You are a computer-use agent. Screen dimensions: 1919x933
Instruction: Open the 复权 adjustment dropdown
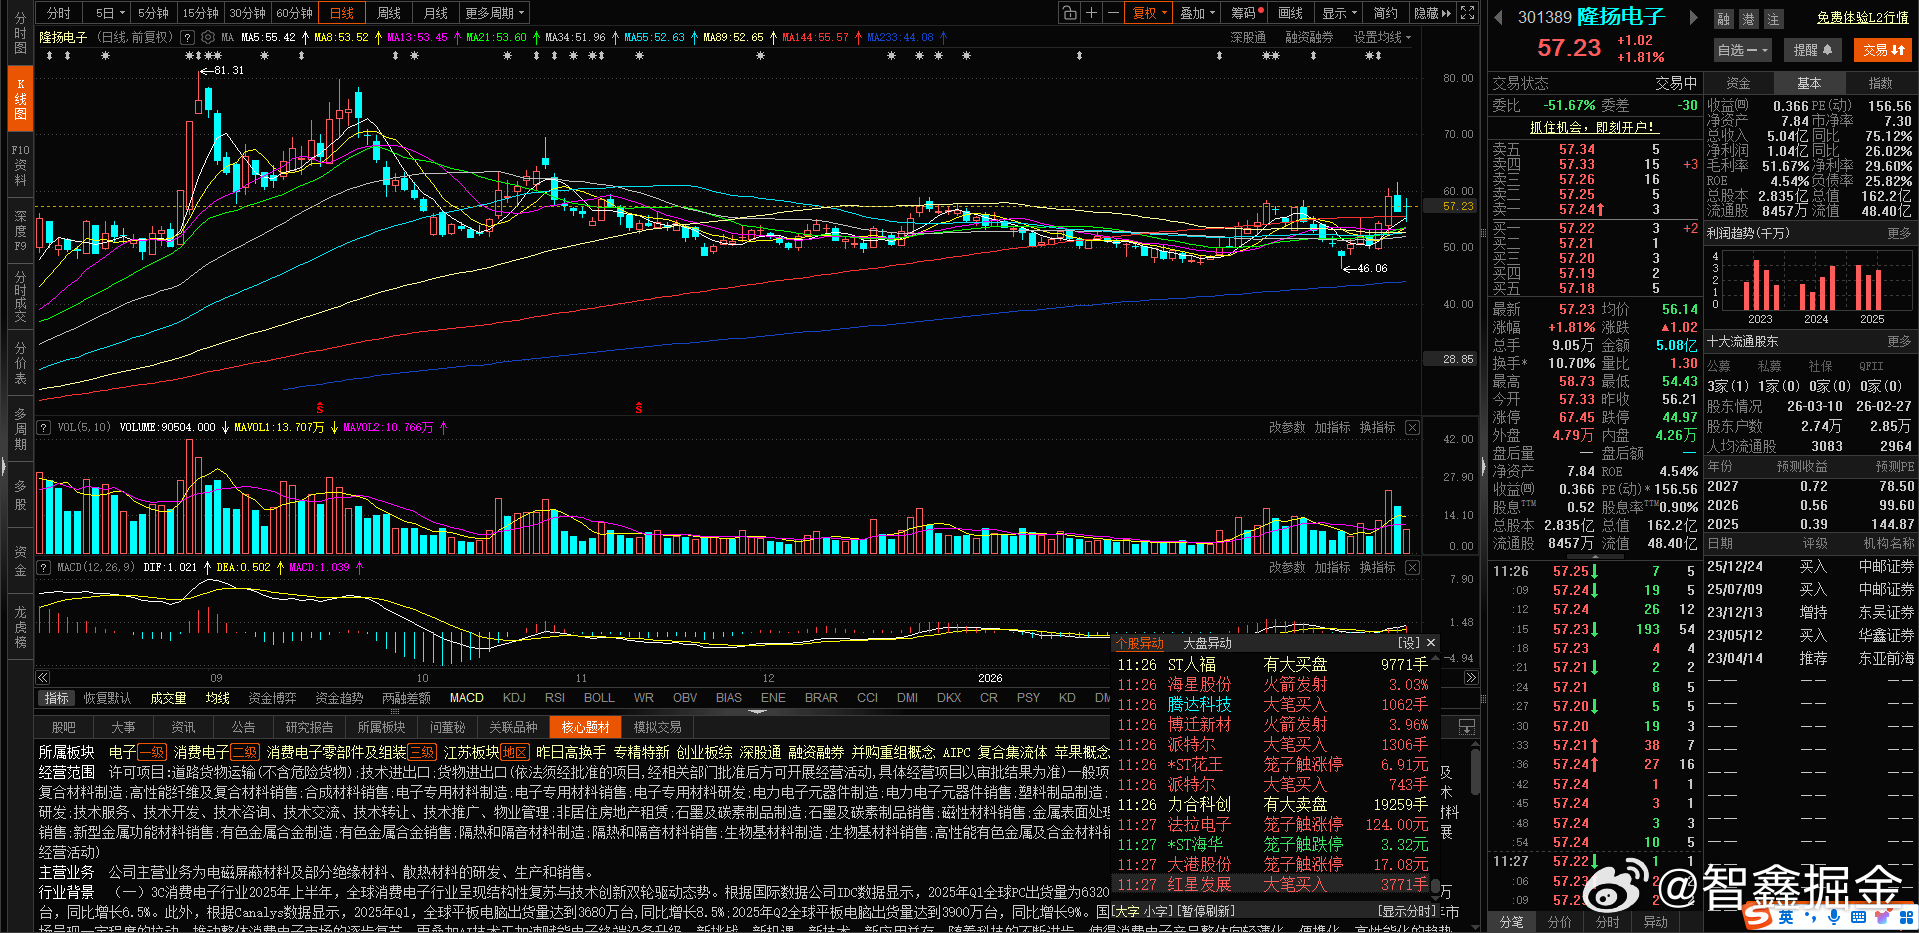pos(1149,13)
